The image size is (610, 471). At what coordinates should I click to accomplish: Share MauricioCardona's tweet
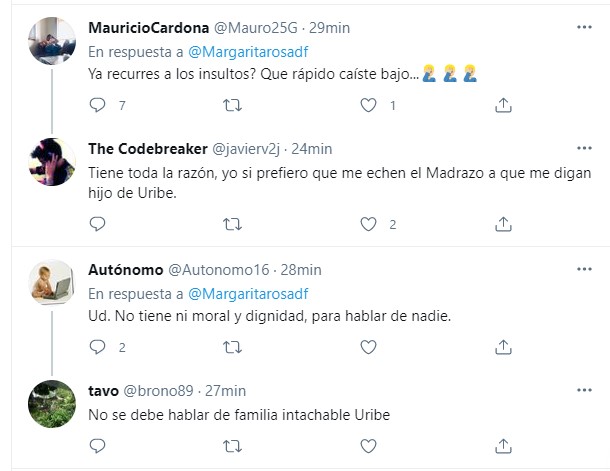pyautogui.click(x=504, y=104)
